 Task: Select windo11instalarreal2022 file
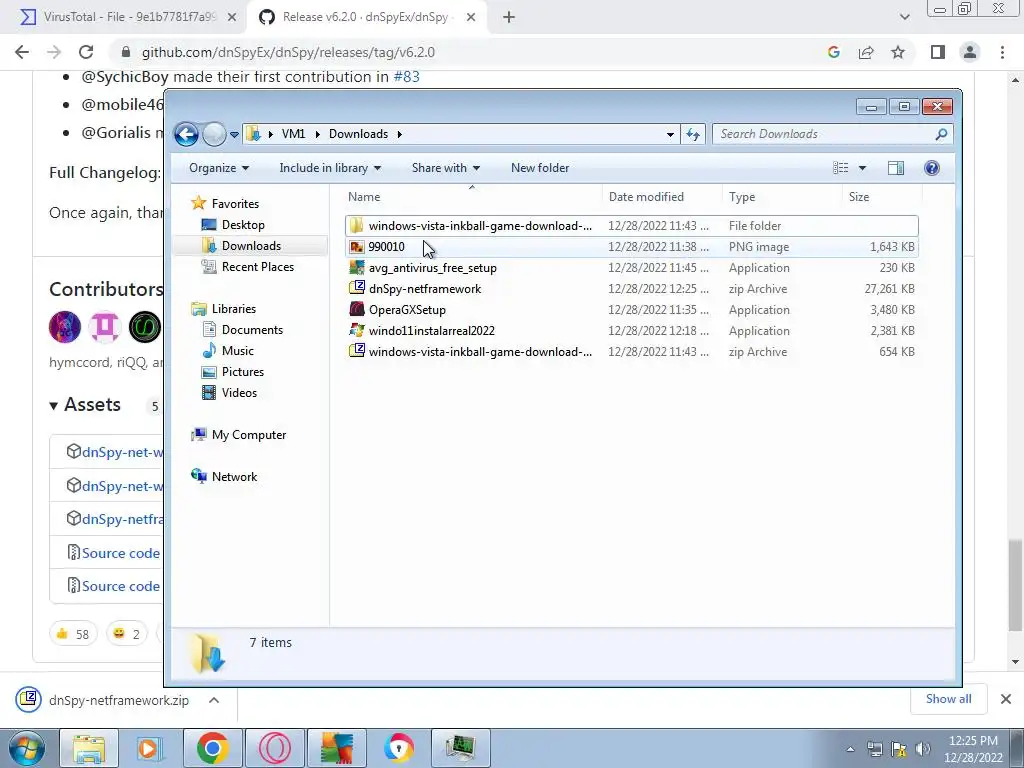(632, 330)
